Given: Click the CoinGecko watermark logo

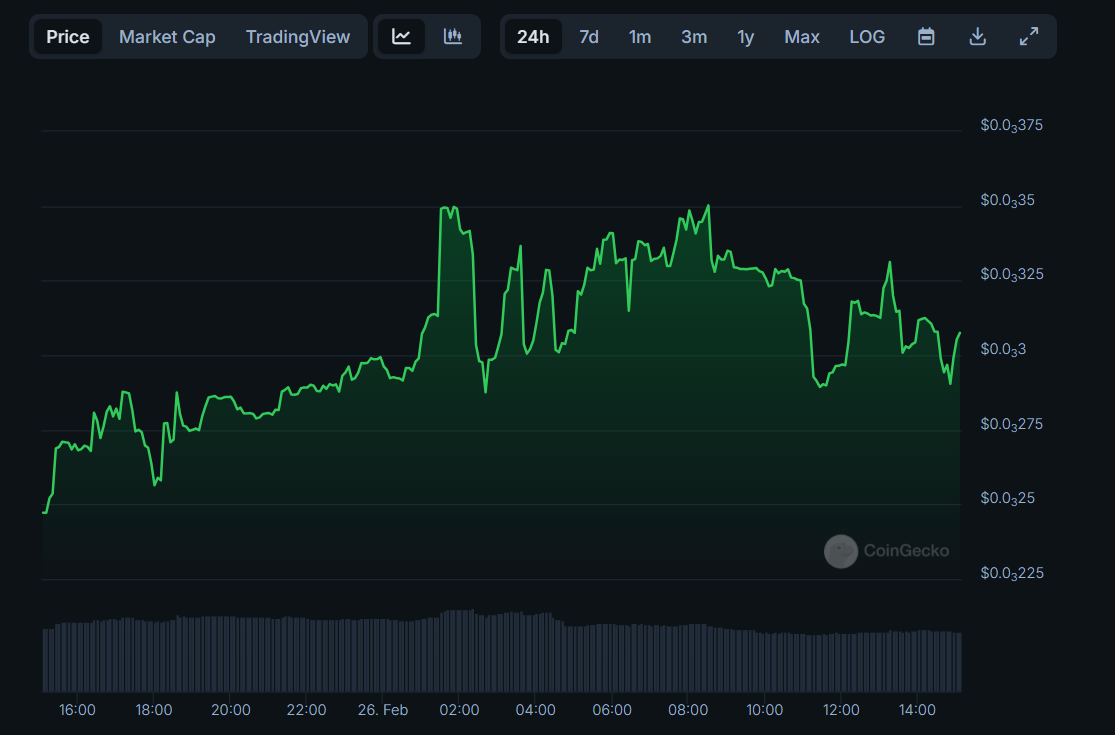Looking at the screenshot, I should click(x=886, y=551).
